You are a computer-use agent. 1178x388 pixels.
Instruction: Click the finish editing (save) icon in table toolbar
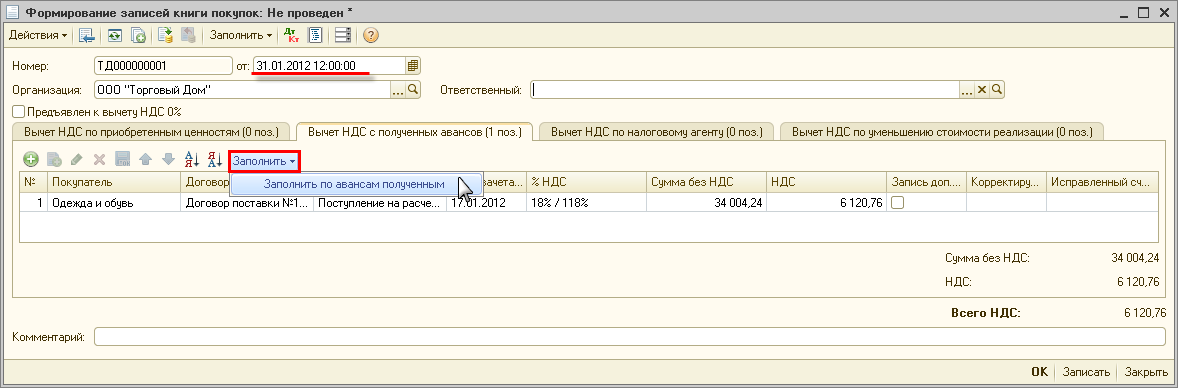click(123, 159)
